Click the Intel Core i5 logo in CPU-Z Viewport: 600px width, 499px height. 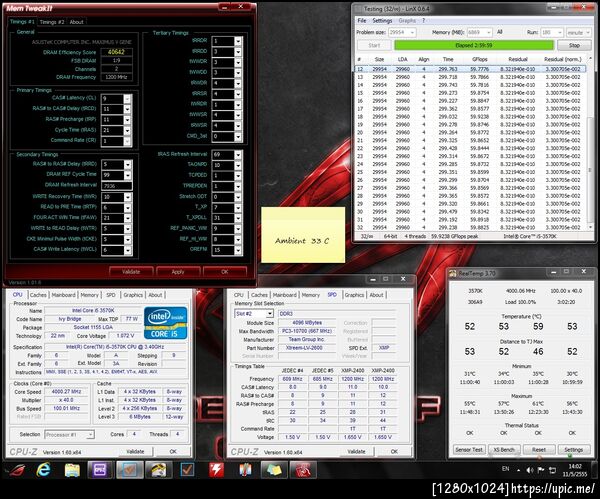[x=166, y=323]
